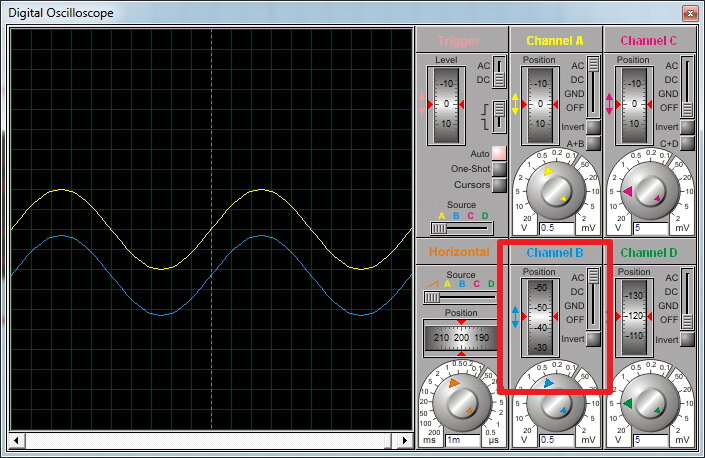The width and height of the screenshot is (705, 458).
Task: Click the pink Trigger level arrows icon
Action: [x=422, y=104]
